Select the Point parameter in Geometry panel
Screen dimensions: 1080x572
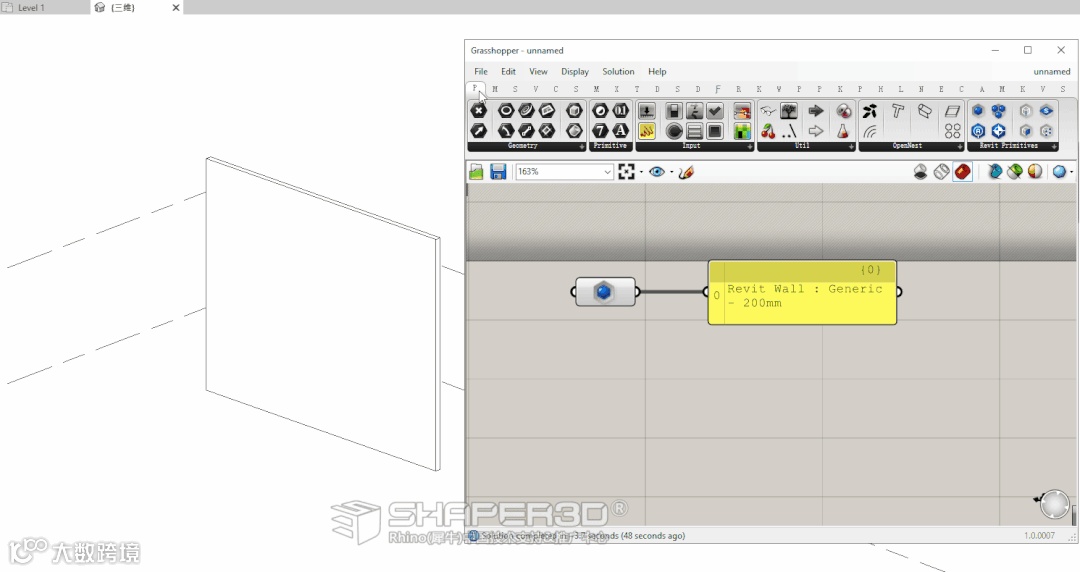tap(479, 110)
